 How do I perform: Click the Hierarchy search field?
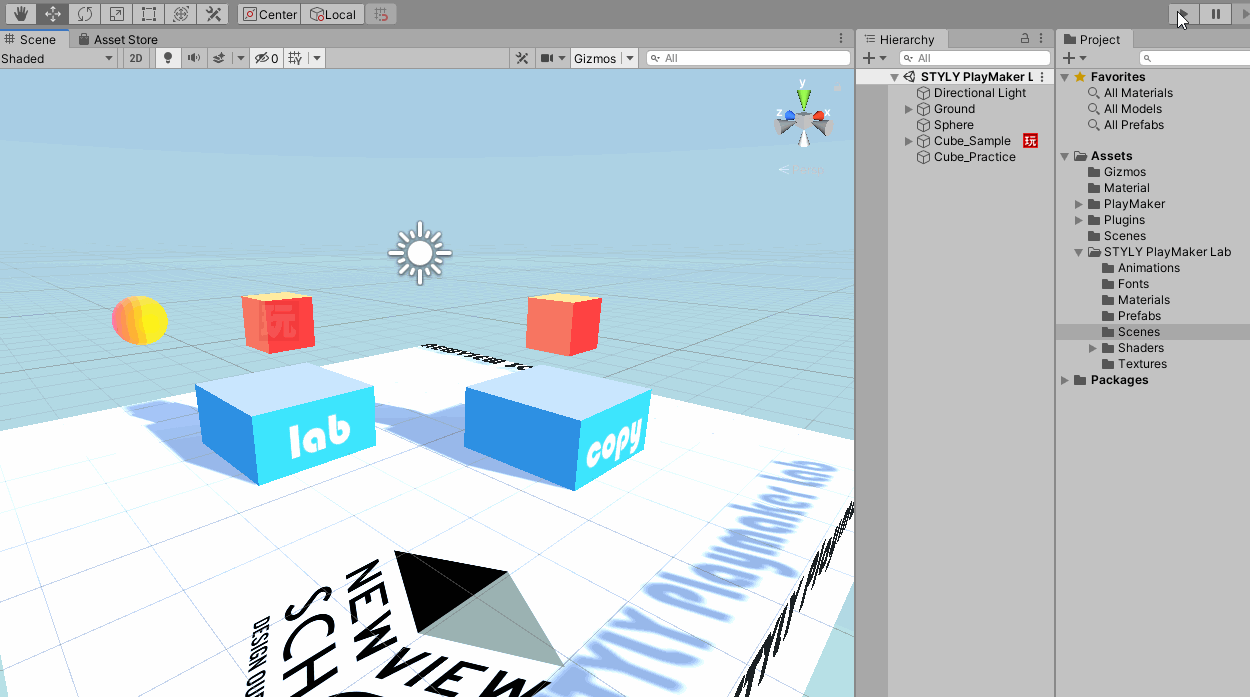pos(974,58)
